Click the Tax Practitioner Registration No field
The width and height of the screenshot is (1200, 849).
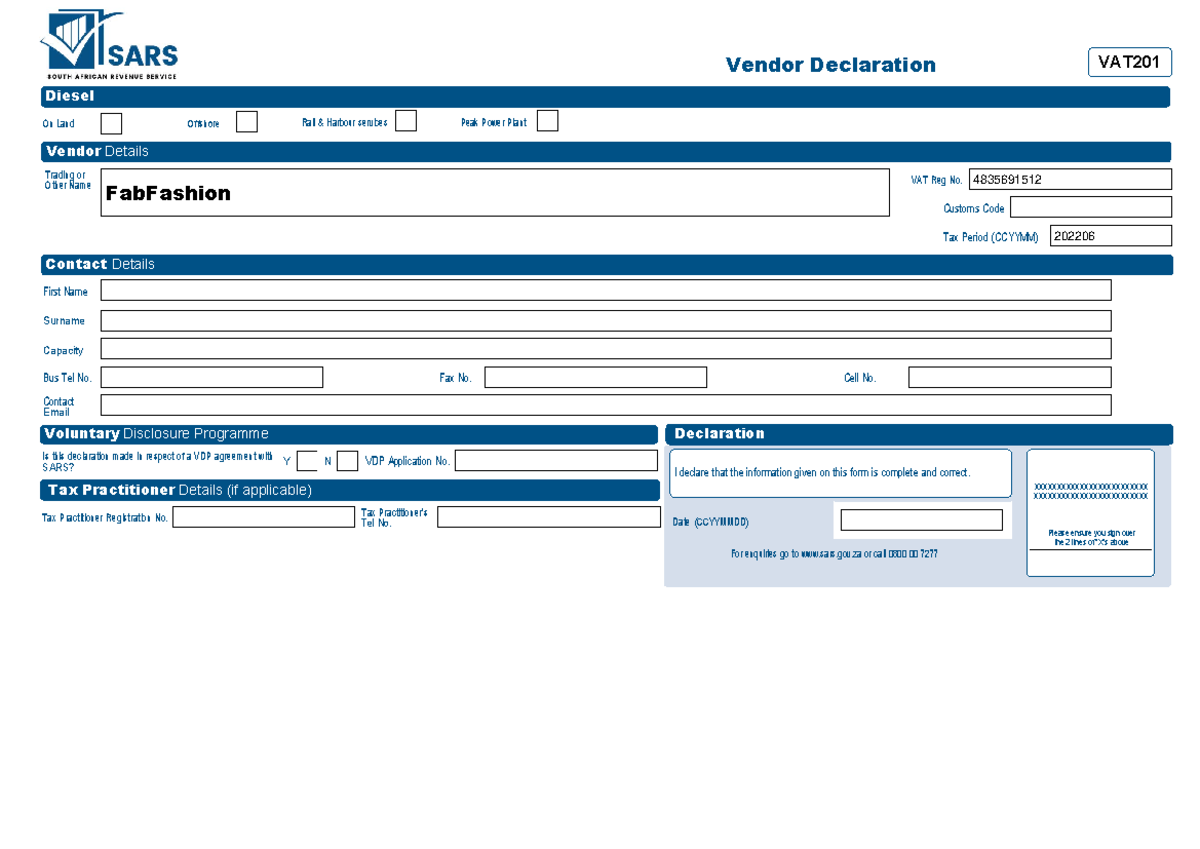pyautogui.click(x=263, y=516)
